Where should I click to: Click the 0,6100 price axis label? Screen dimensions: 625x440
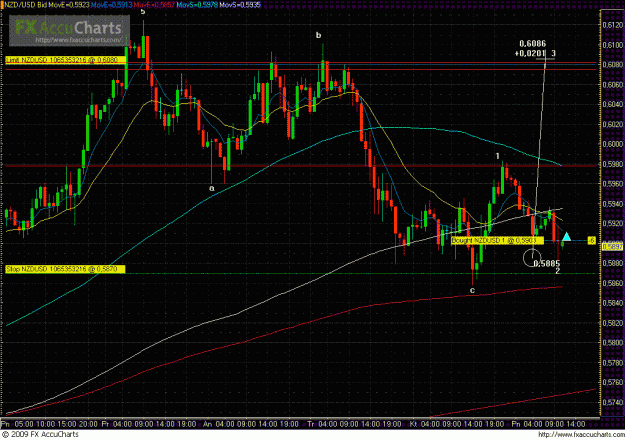pyautogui.click(x=612, y=45)
